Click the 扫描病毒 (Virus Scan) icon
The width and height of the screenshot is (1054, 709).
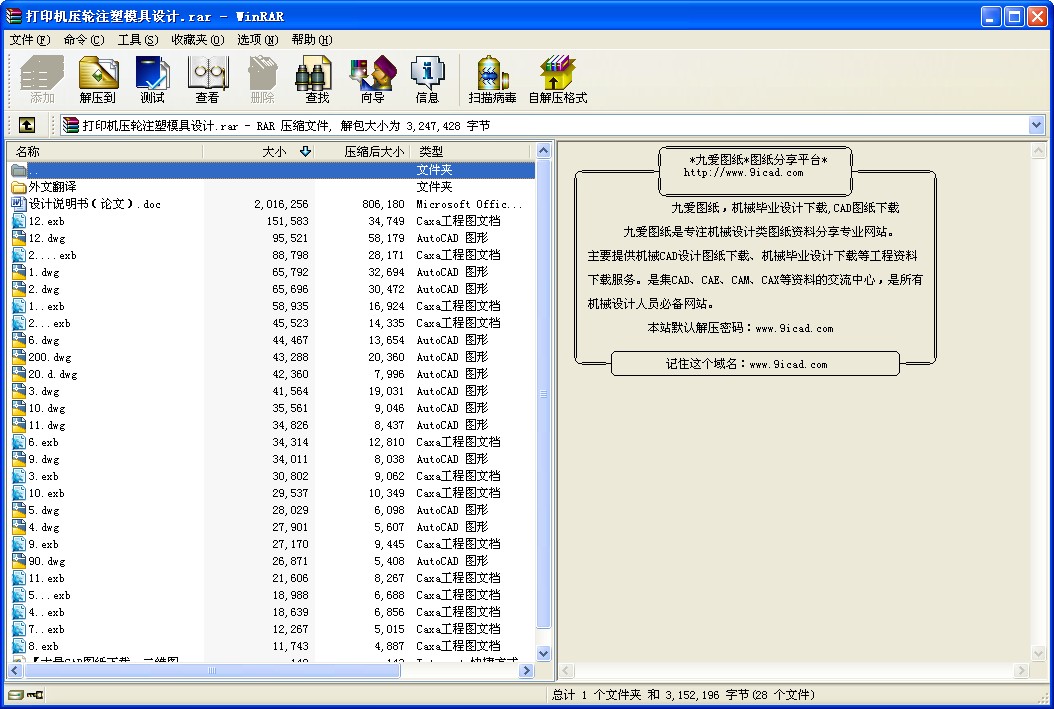493,79
